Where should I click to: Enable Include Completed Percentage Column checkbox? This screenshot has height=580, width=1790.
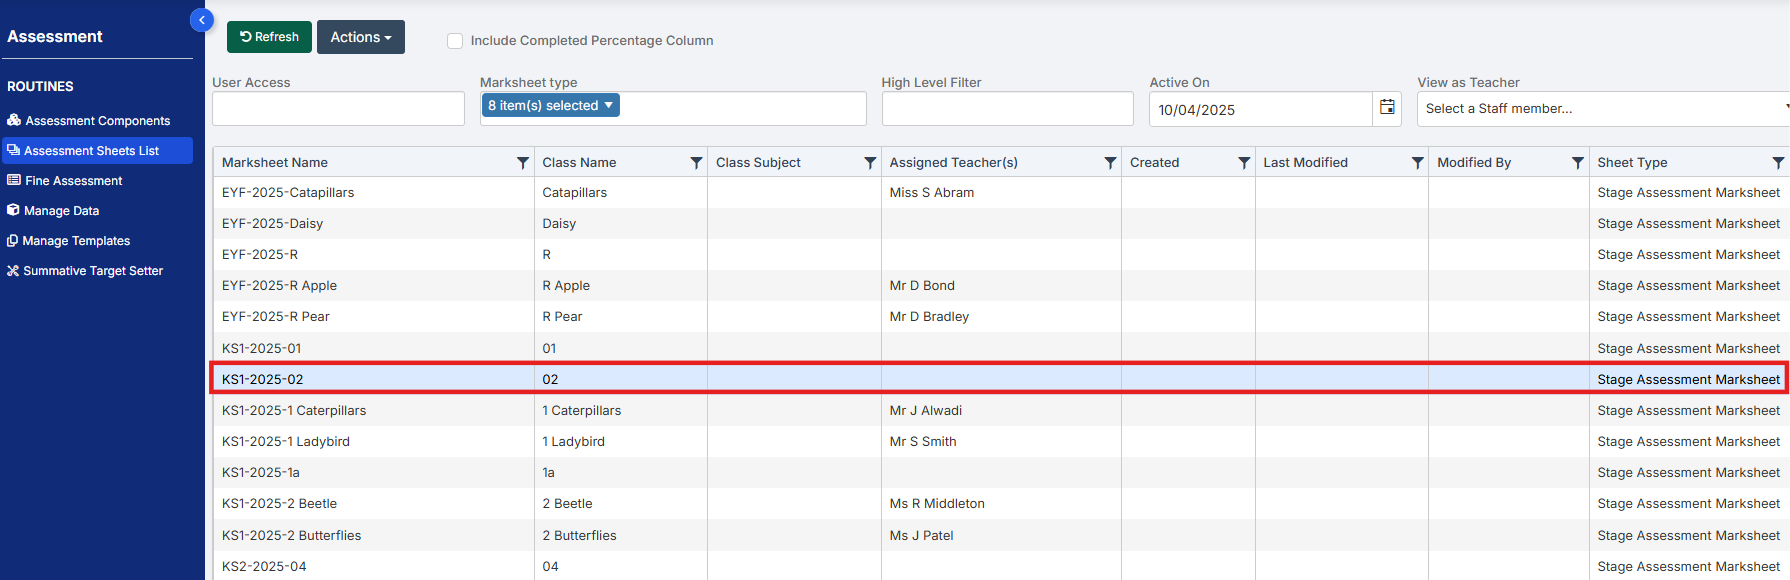(x=455, y=41)
